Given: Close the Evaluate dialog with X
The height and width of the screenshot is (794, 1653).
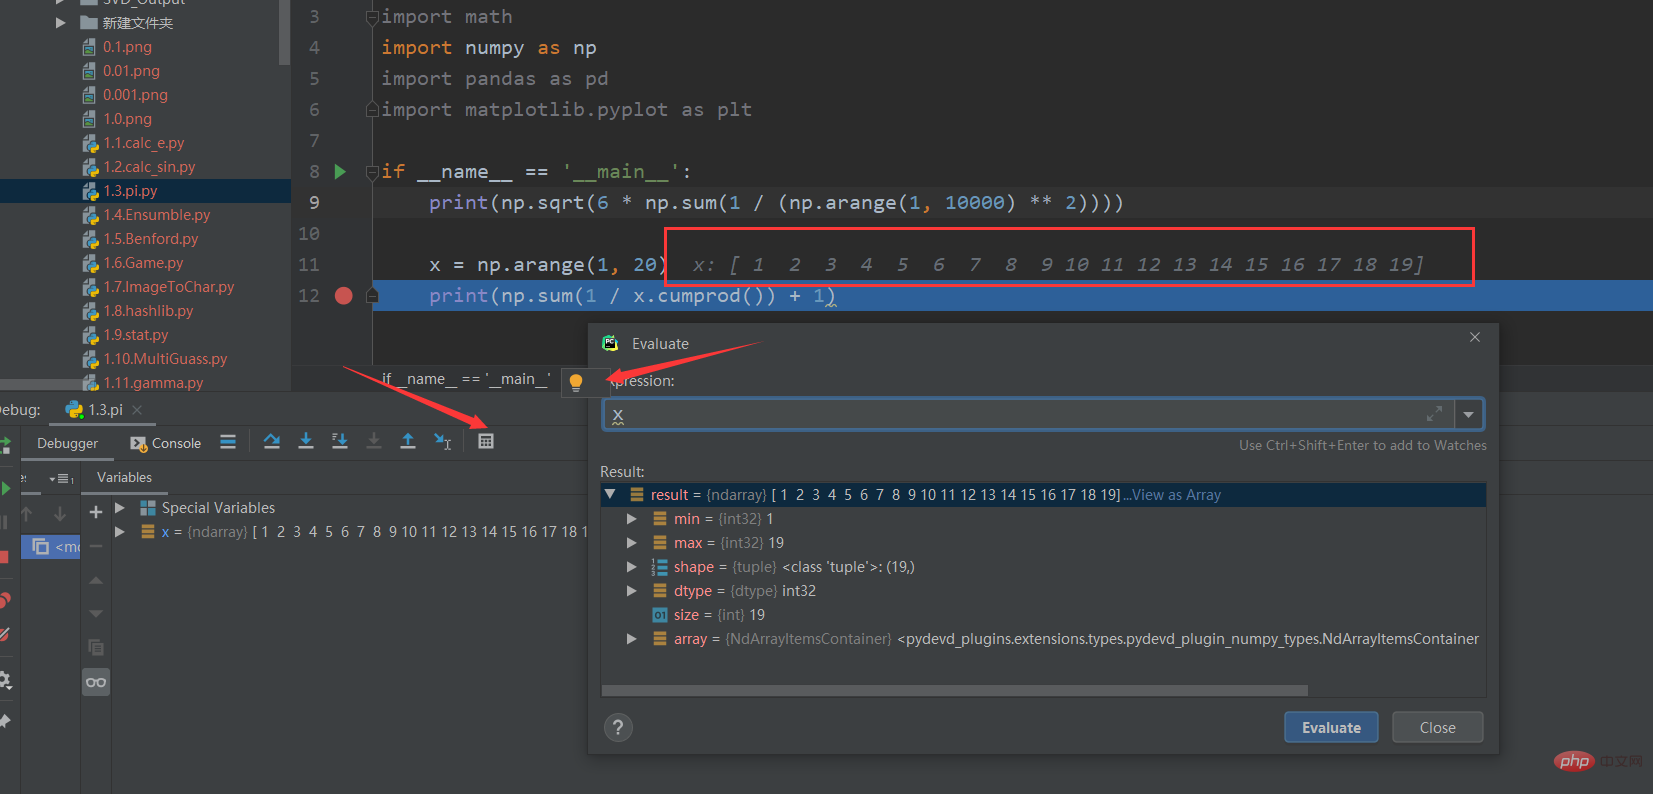Looking at the screenshot, I should [x=1475, y=337].
